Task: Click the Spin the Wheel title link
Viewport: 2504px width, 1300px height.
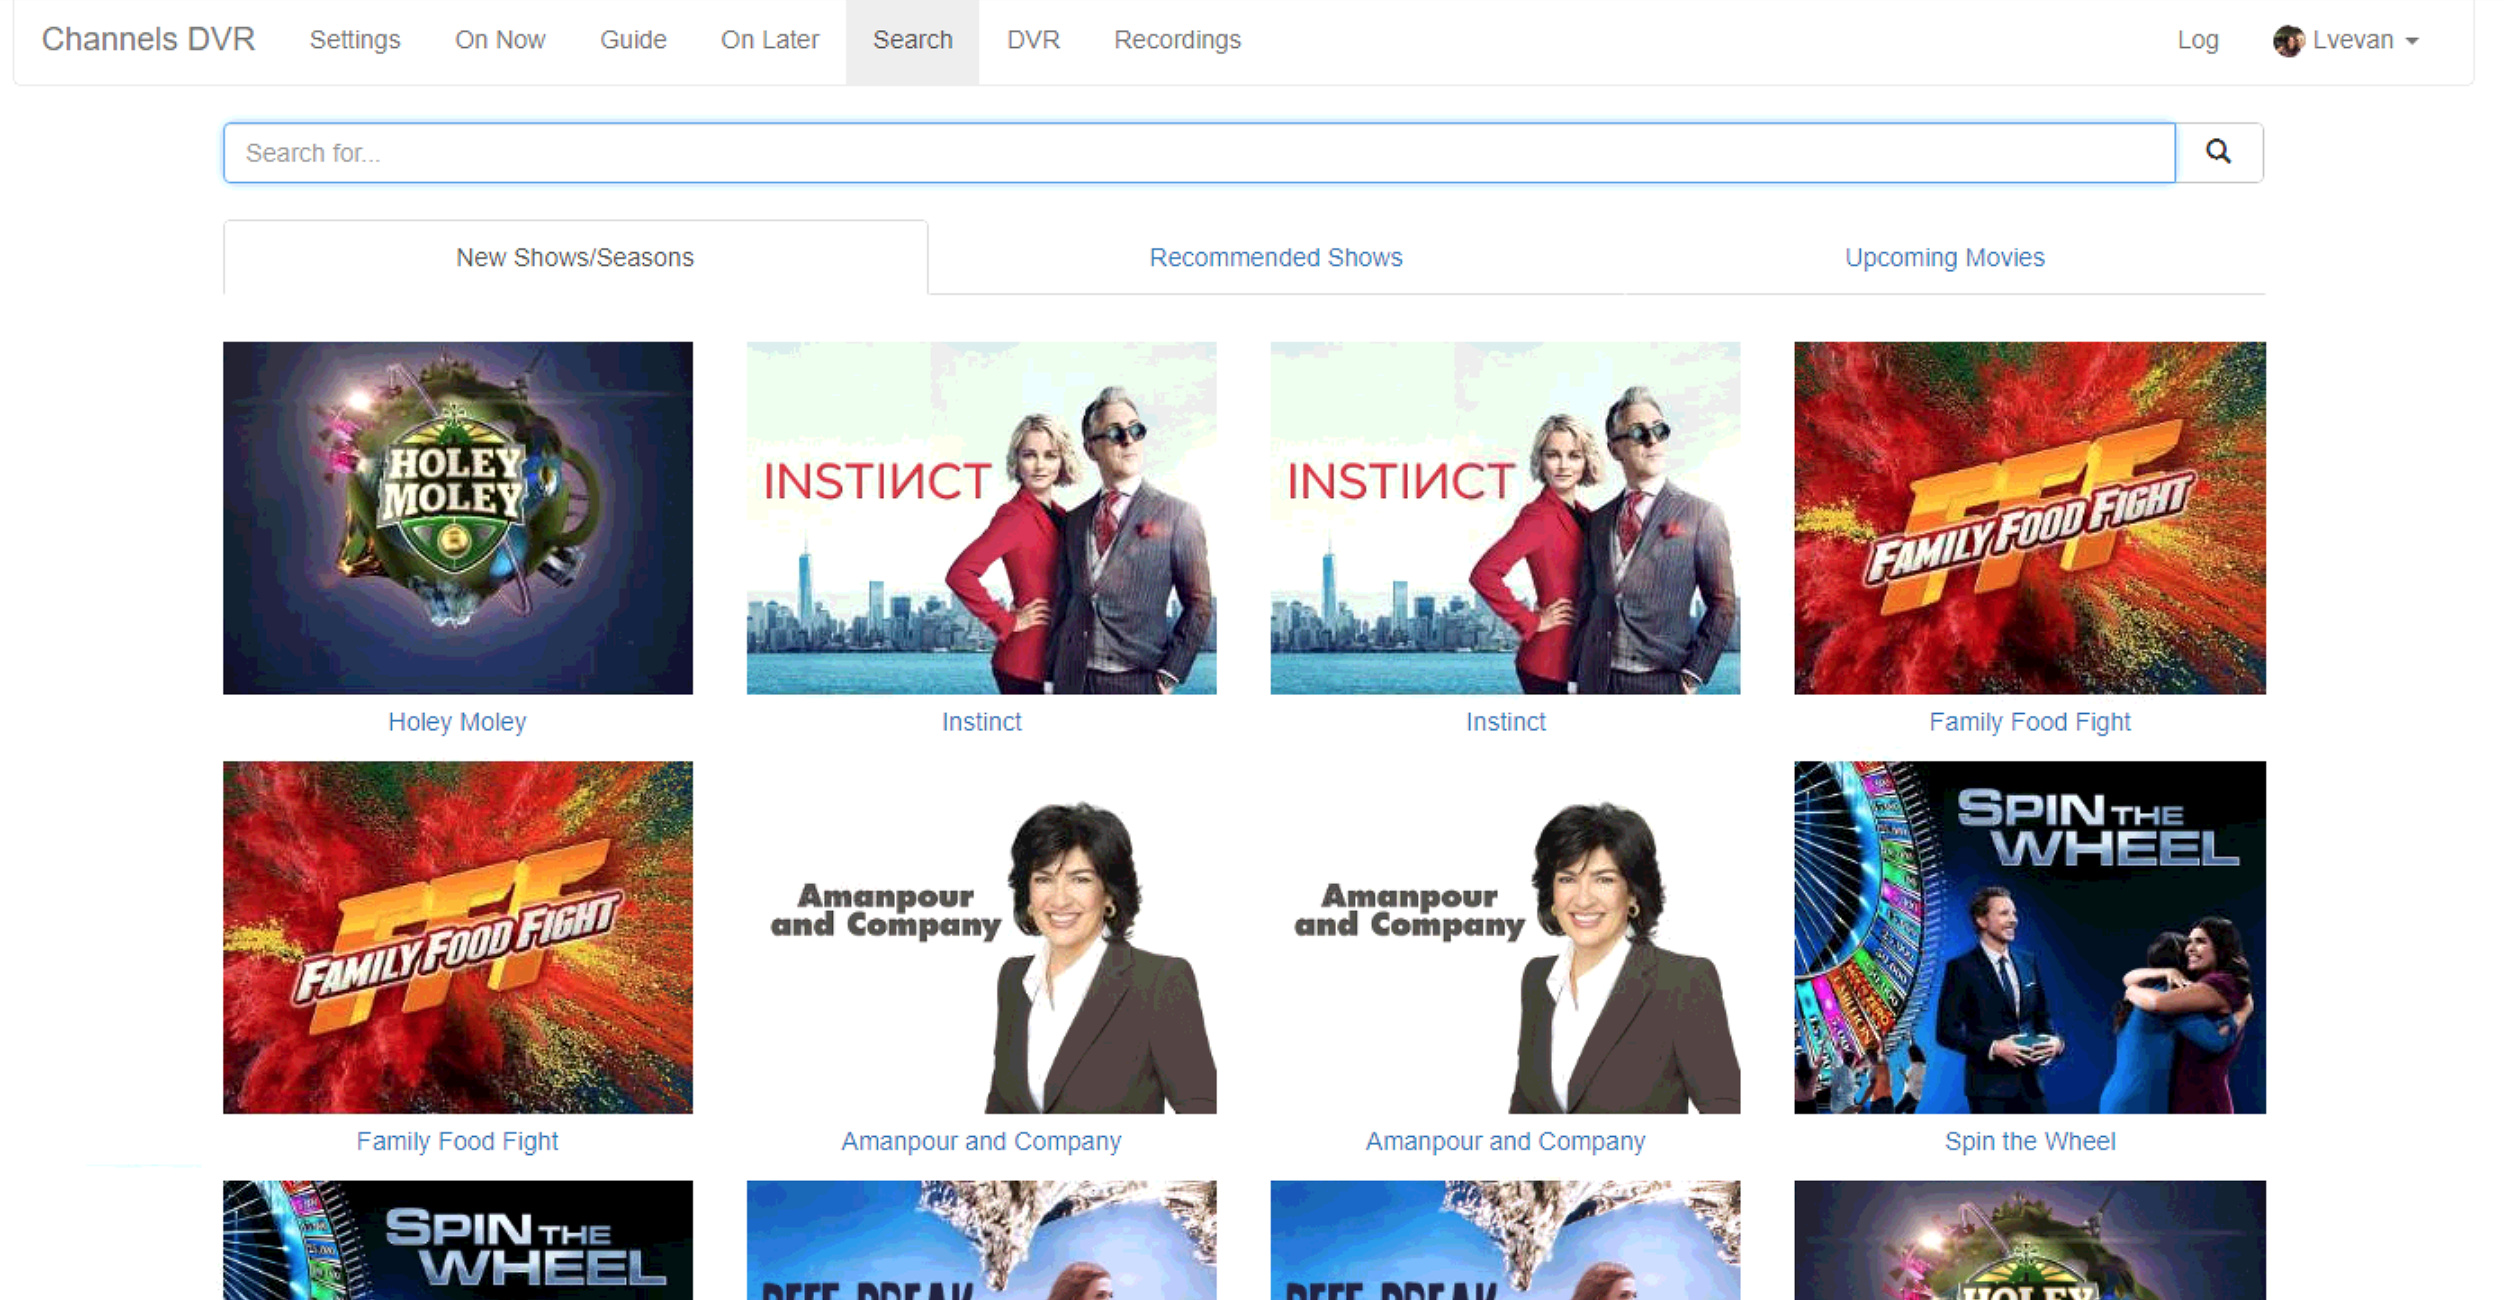Action: [x=2029, y=1141]
